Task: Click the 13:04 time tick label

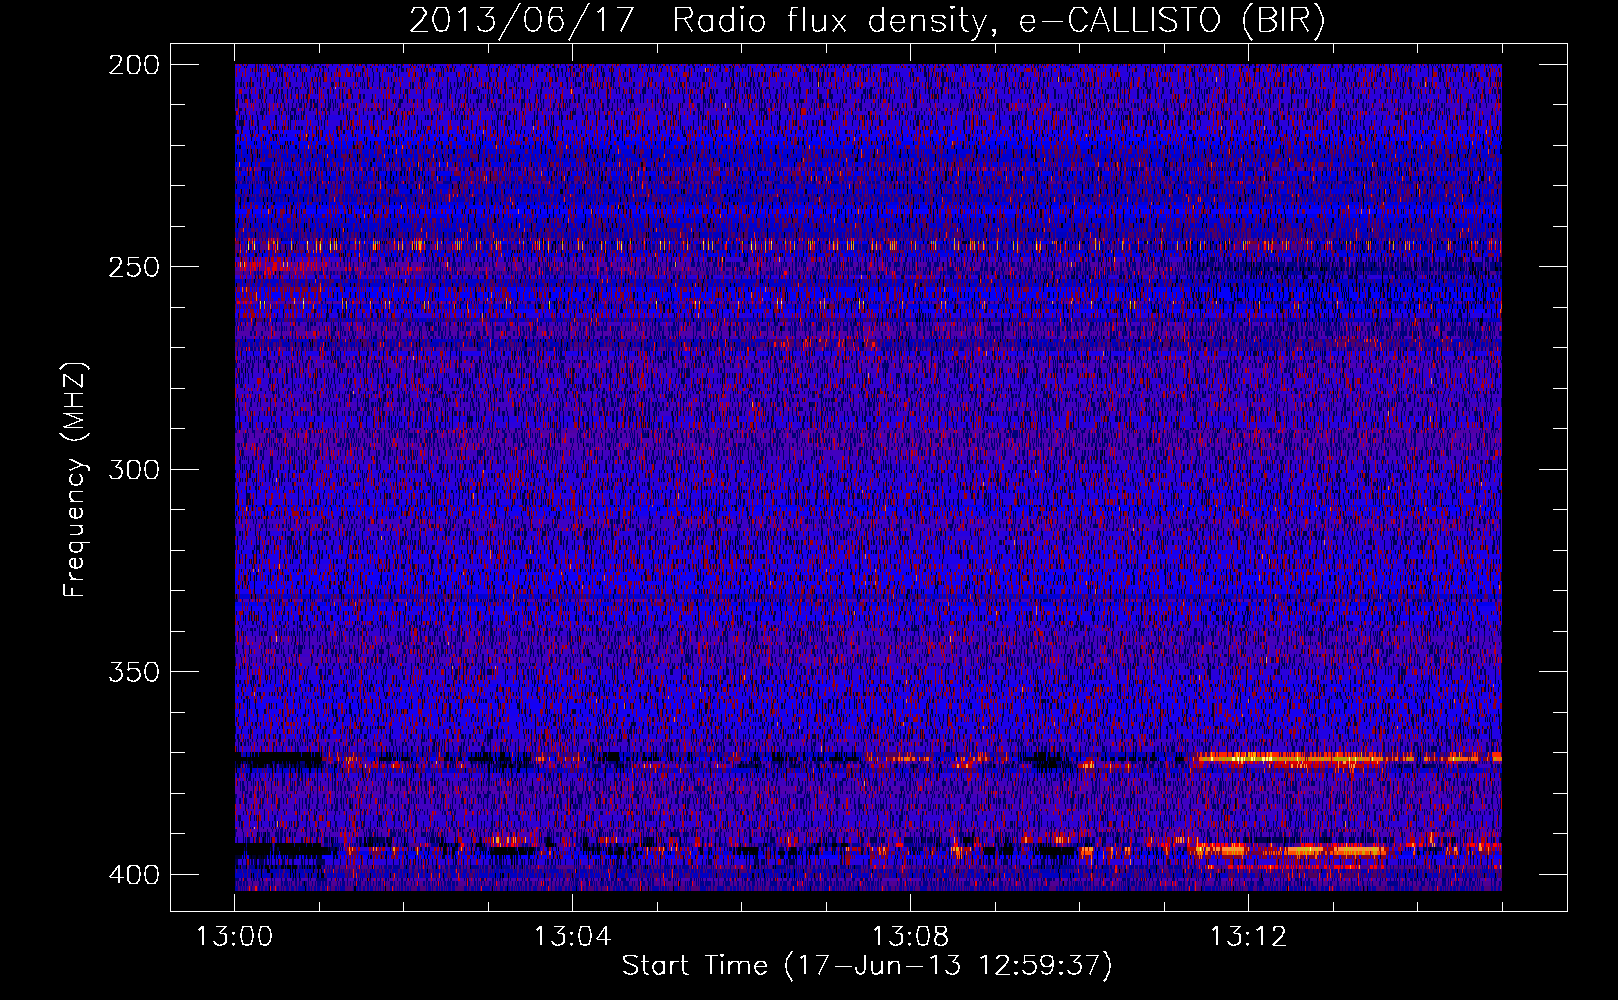Action: pyautogui.click(x=572, y=937)
